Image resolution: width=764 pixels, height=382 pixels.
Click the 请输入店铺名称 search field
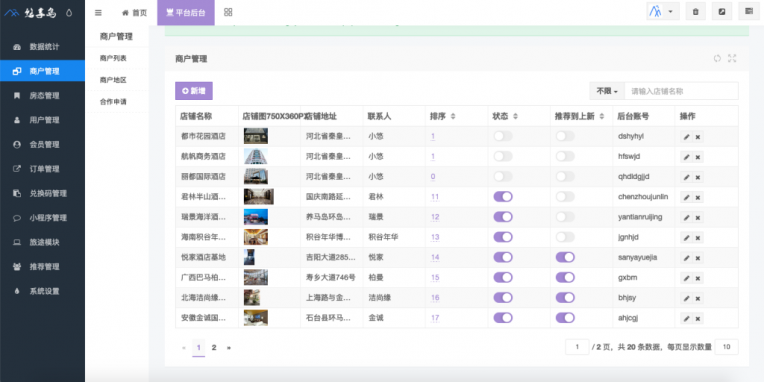(x=681, y=91)
